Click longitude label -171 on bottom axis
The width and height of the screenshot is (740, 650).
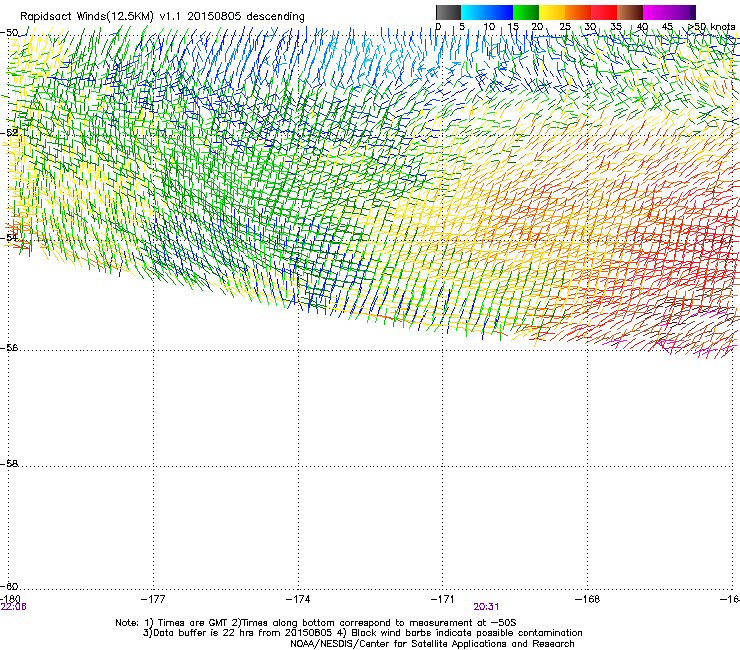[x=443, y=599]
